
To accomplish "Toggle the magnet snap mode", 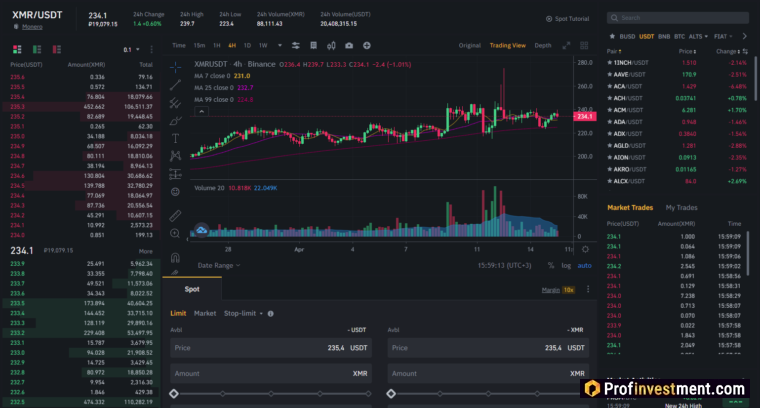I will [x=175, y=257].
